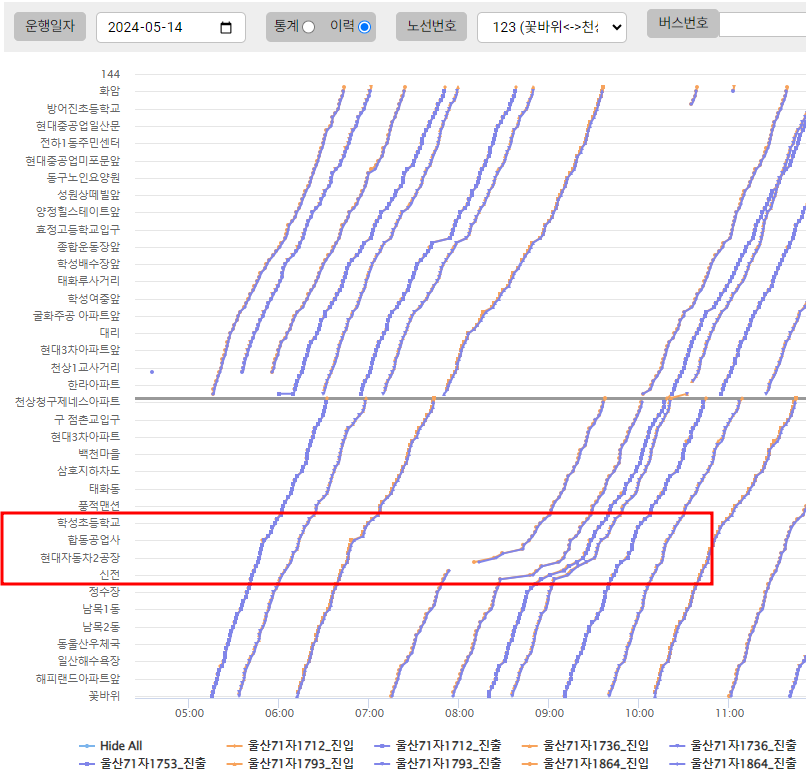
Task: Toggle Hide All in chart legend
Action: (x=113, y=745)
